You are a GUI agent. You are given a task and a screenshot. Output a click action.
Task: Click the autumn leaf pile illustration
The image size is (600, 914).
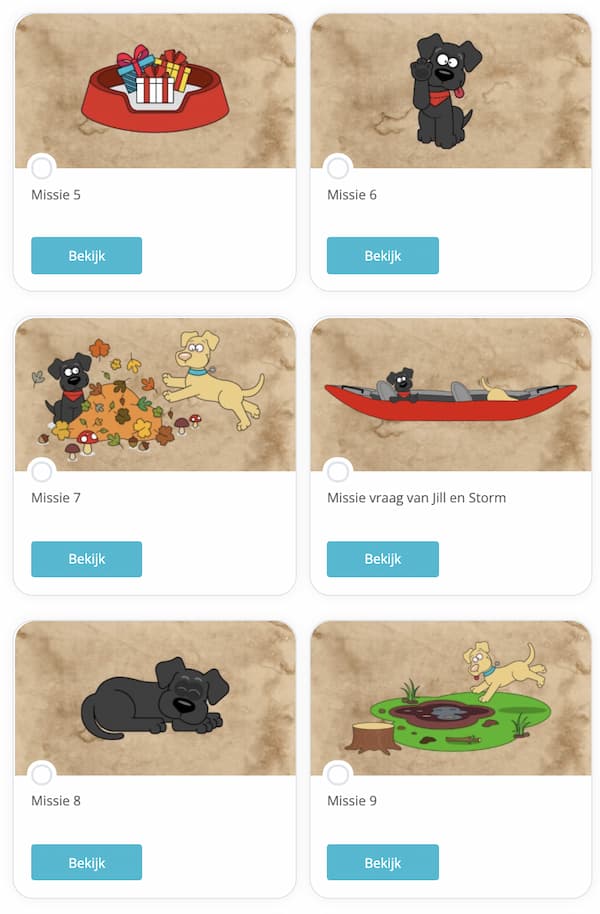coord(155,394)
